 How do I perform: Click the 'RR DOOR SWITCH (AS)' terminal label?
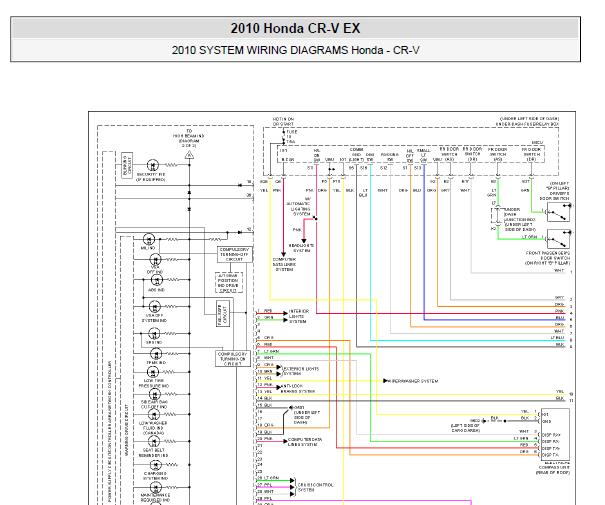(x=449, y=154)
